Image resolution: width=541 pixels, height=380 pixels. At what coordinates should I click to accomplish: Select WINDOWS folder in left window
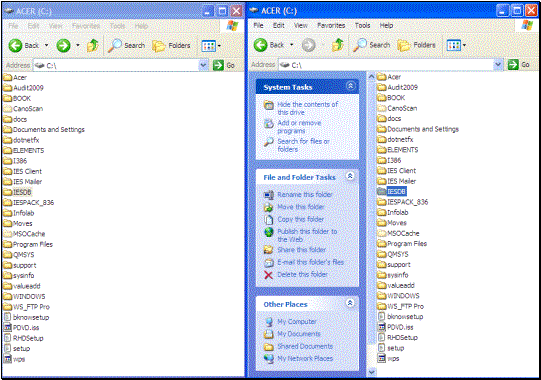pyautogui.click(x=24, y=296)
